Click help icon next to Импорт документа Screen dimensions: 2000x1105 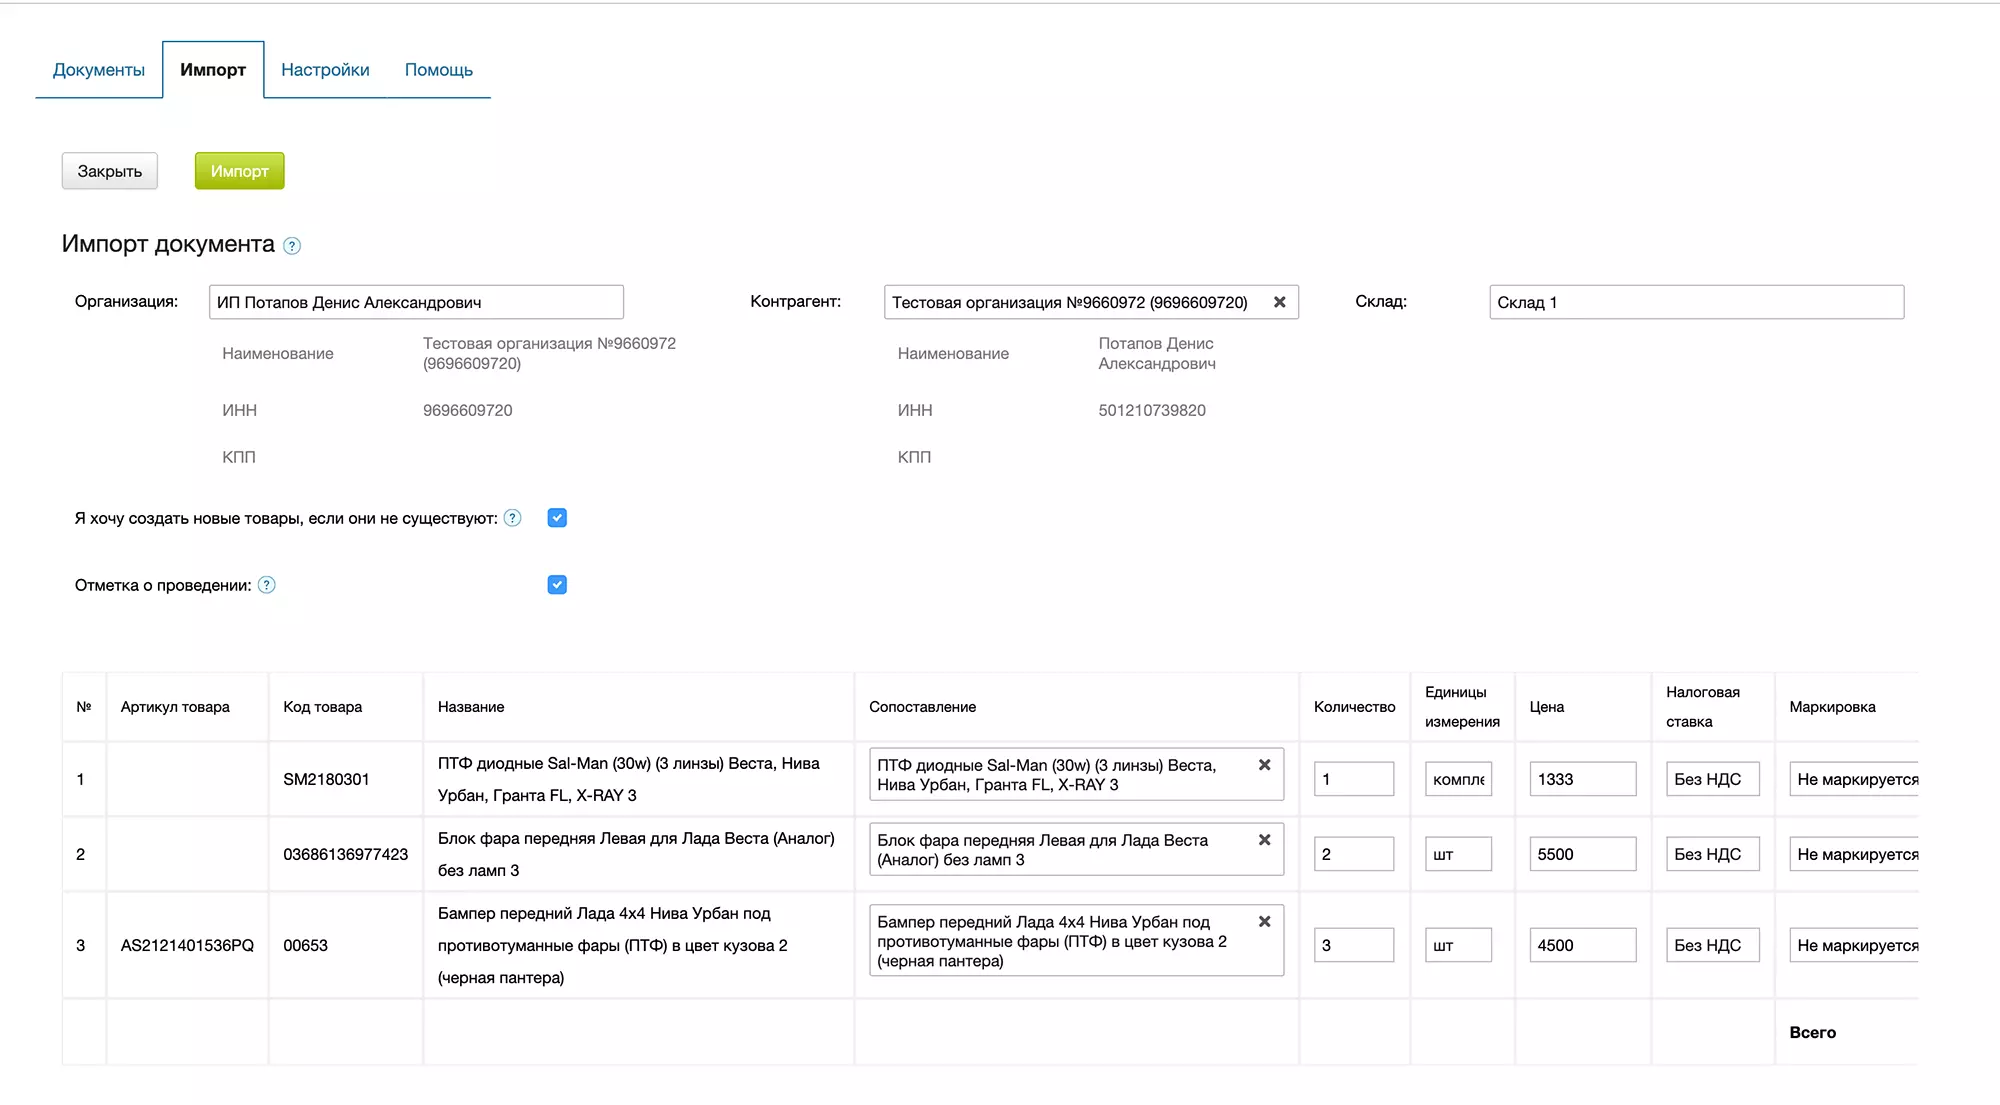point(292,246)
